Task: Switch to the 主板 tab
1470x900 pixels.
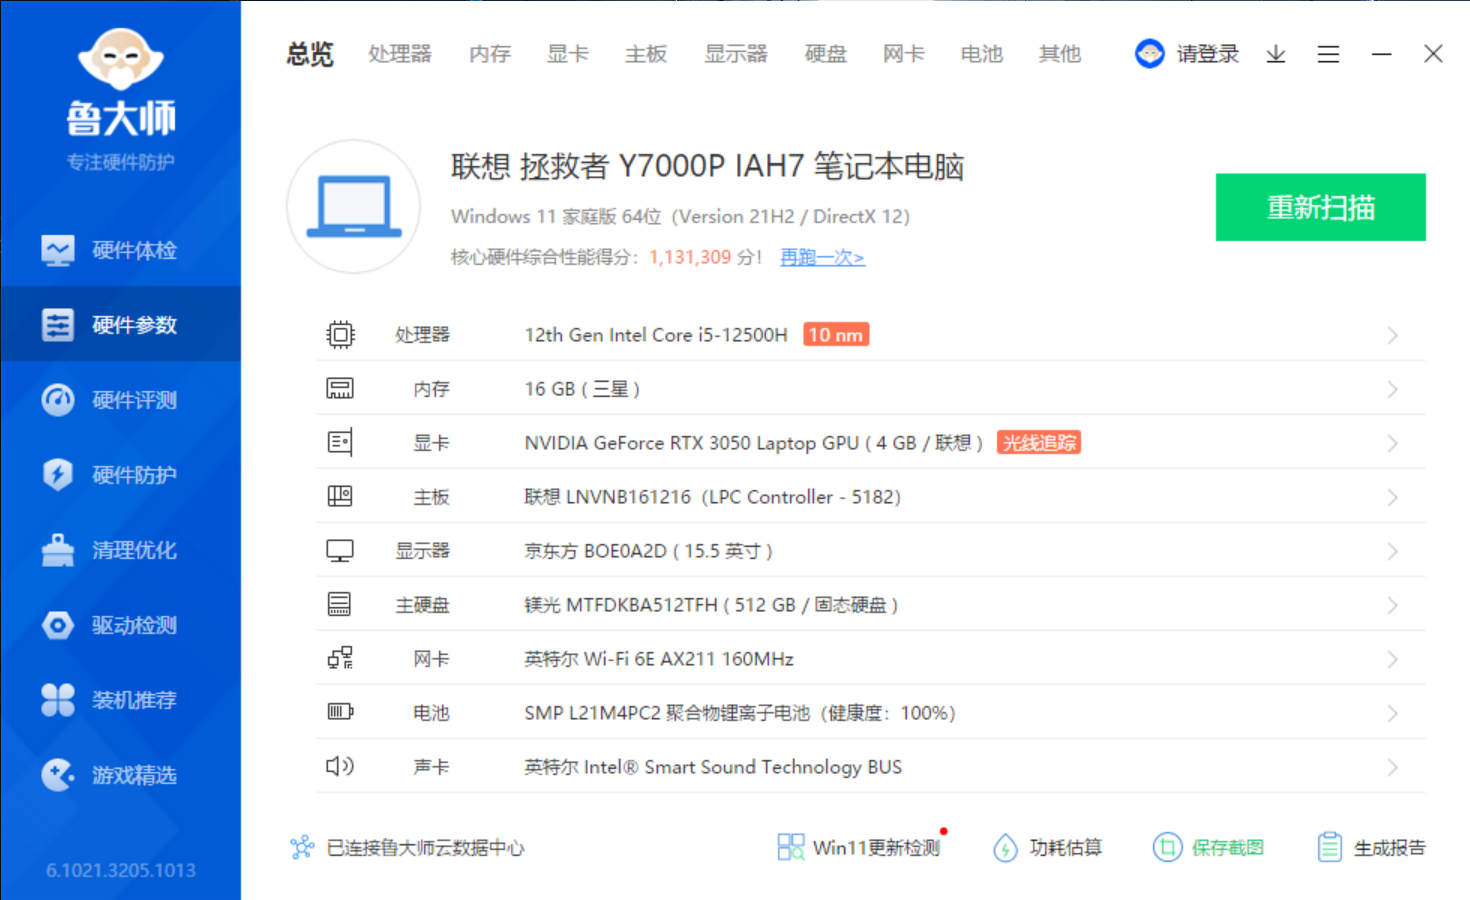Action: (646, 54)
